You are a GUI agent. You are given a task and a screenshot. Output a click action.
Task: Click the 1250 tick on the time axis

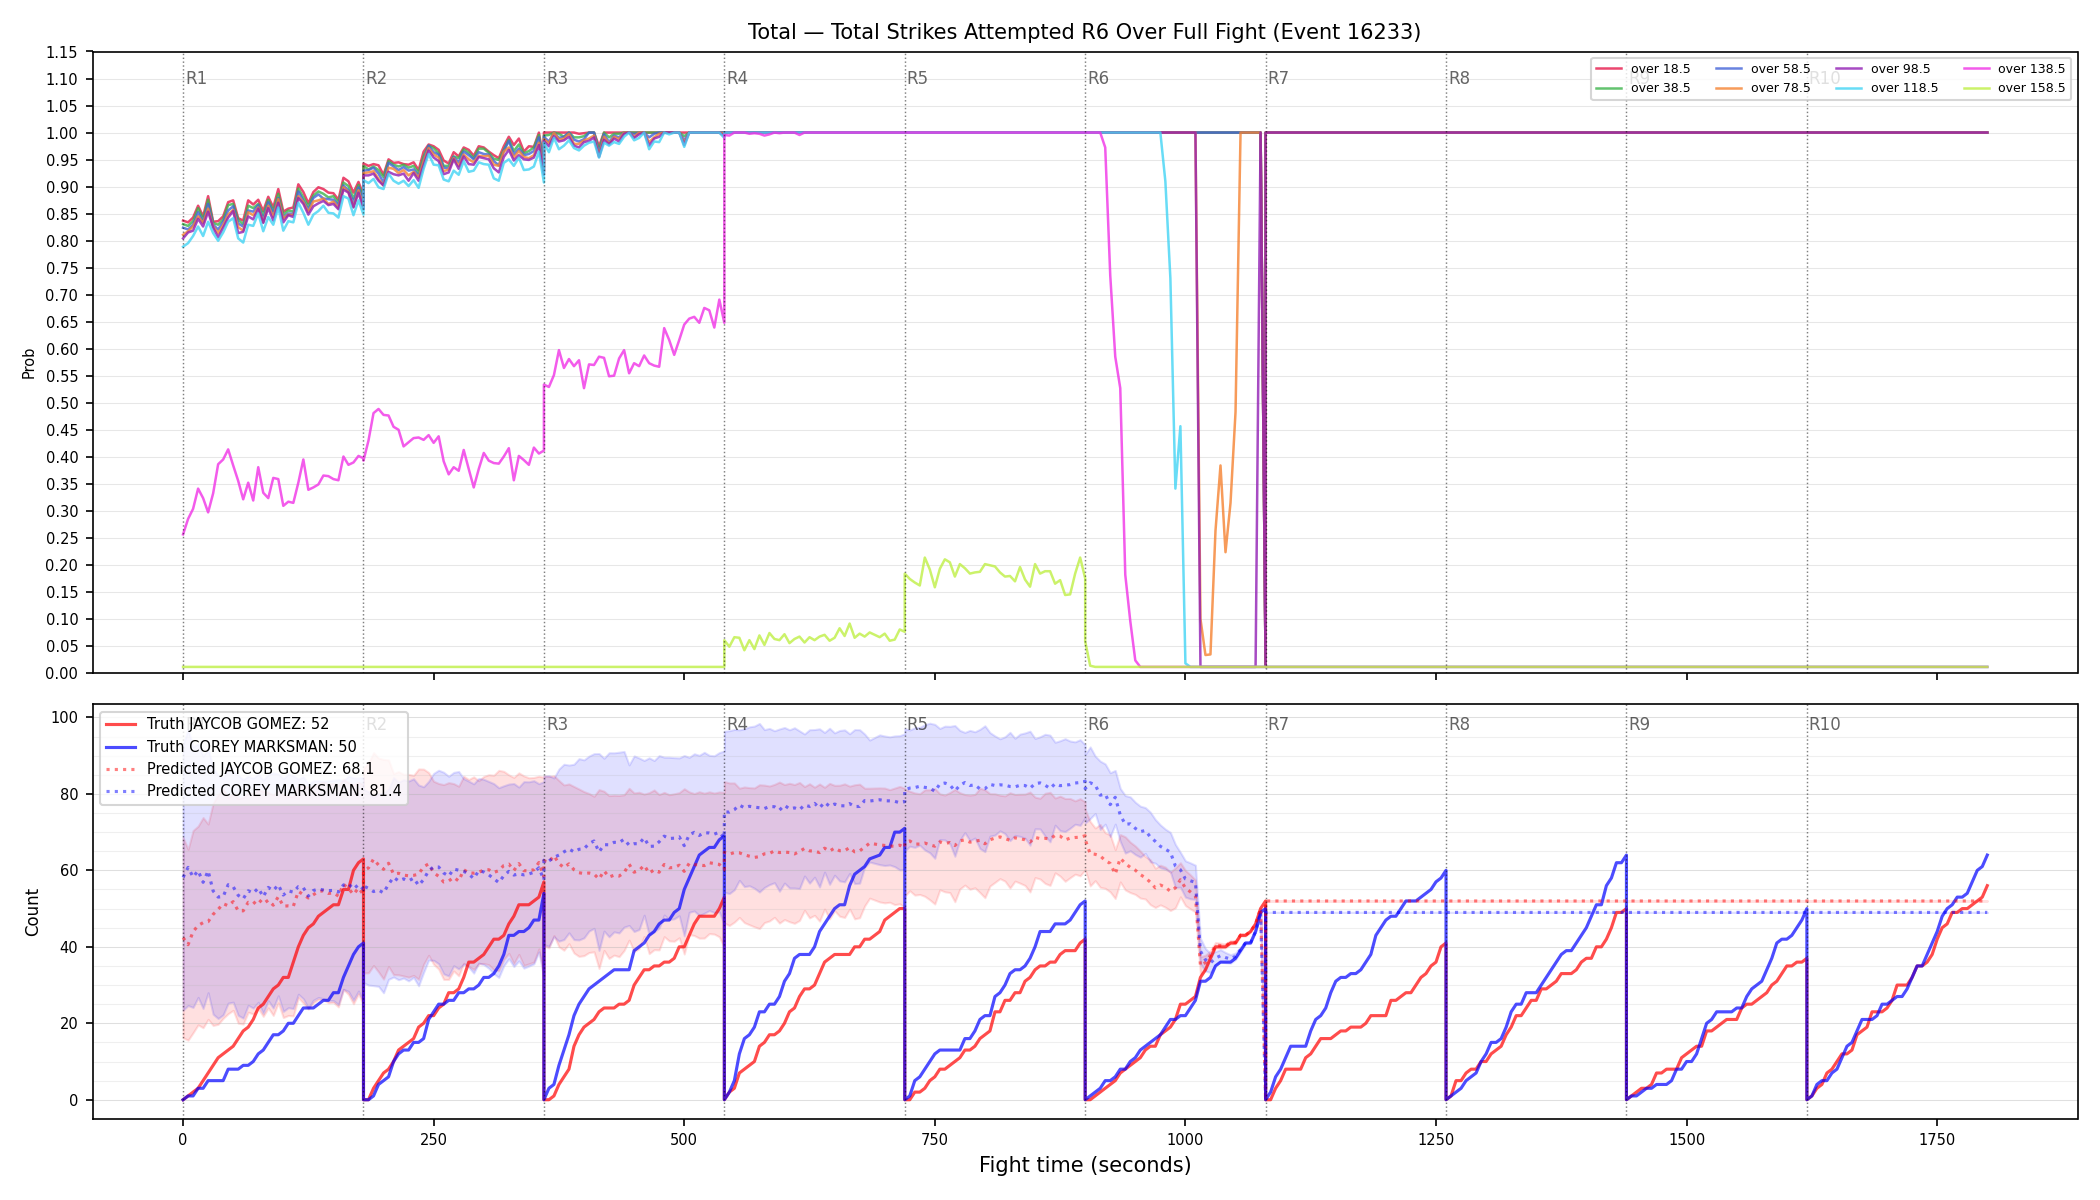click(x=1436, y=1139)
